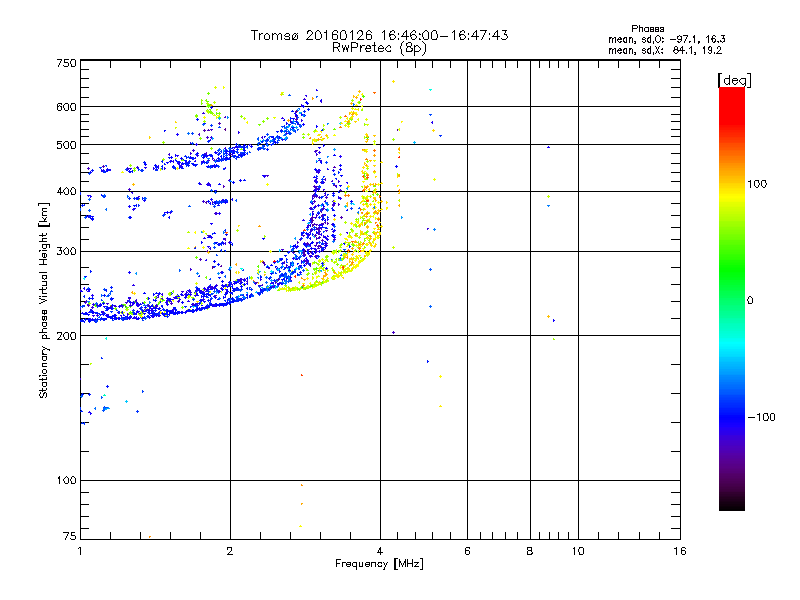Click the '75' height axis tick label
This screenshot has width=800, height=600.
point(70,536)
